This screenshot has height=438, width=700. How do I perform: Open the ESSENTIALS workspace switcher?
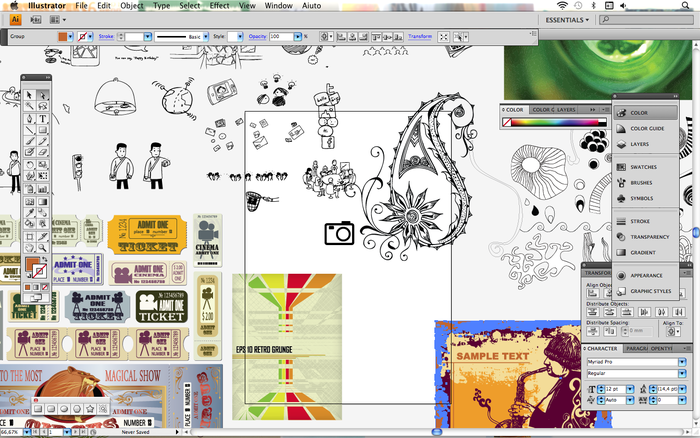click(567, 20)
